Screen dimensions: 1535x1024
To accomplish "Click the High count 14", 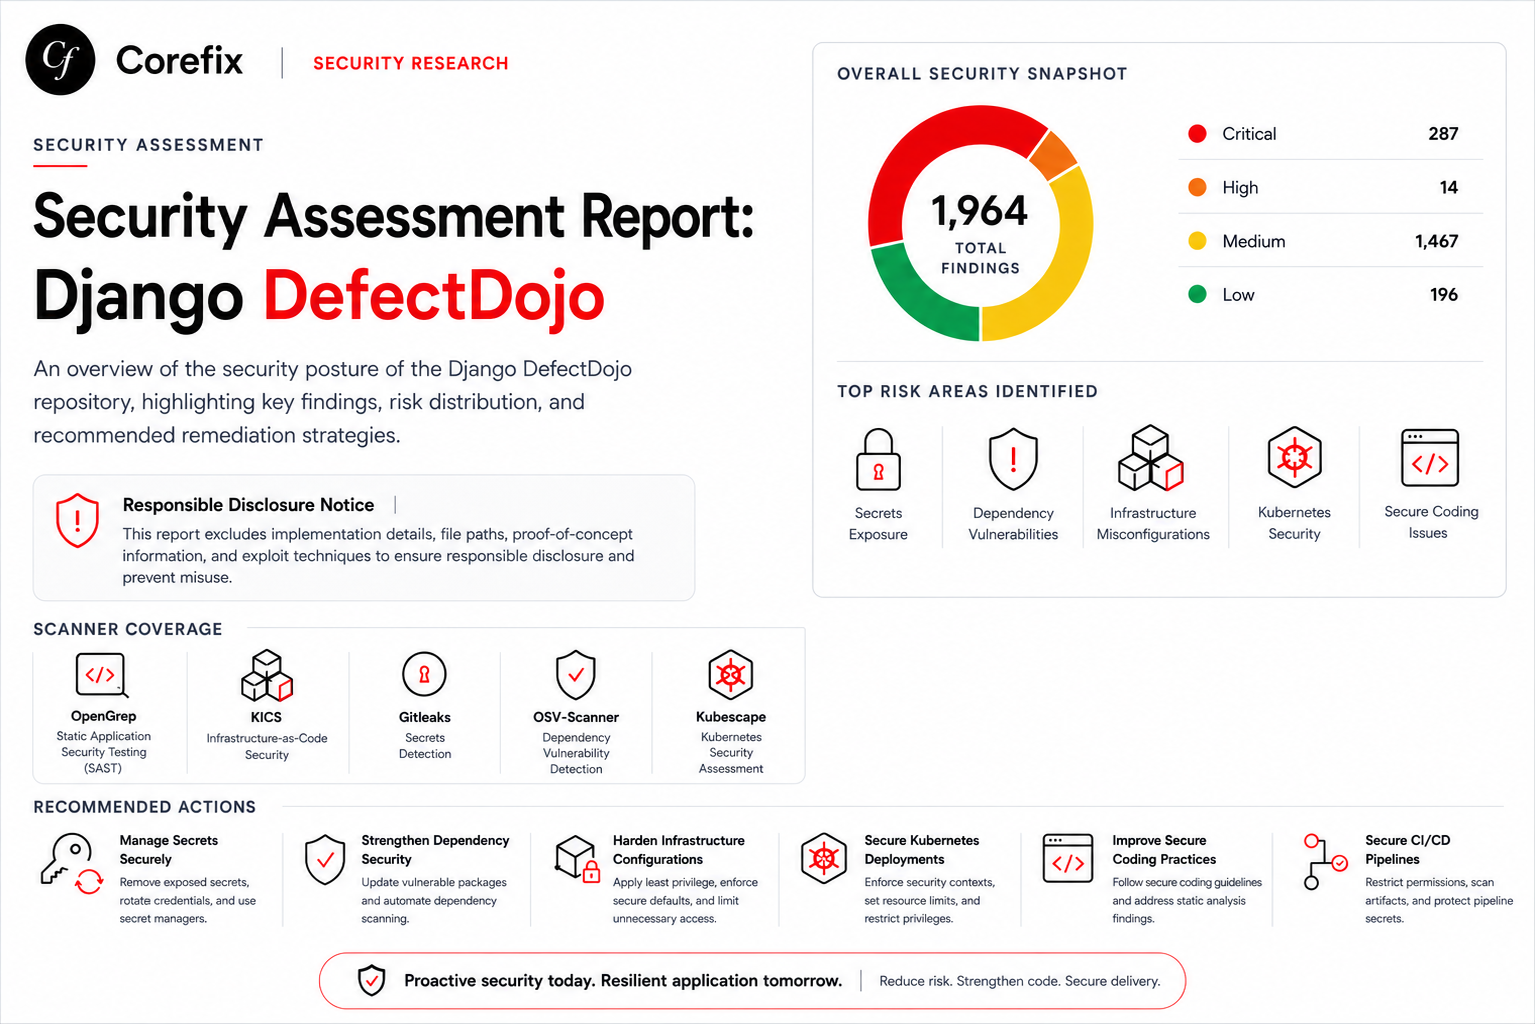I will 1448,187.
